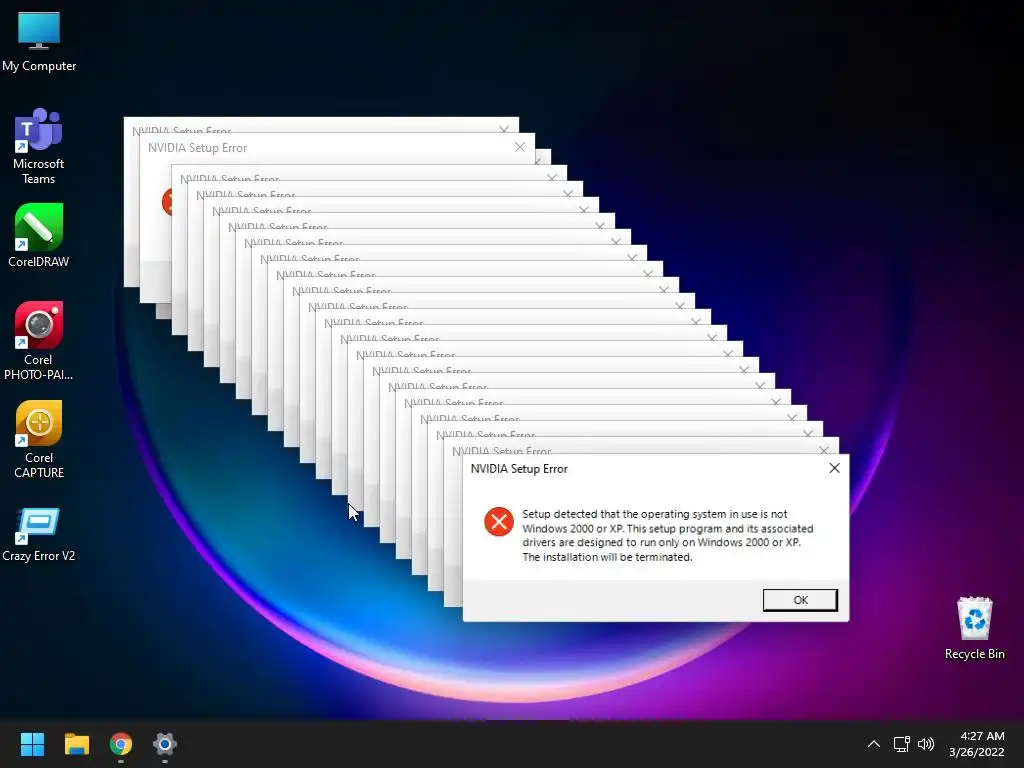Open the clock showing 4:27 AM
The width and height of the screenshot is (1024, 768).
tap(977, 744)
